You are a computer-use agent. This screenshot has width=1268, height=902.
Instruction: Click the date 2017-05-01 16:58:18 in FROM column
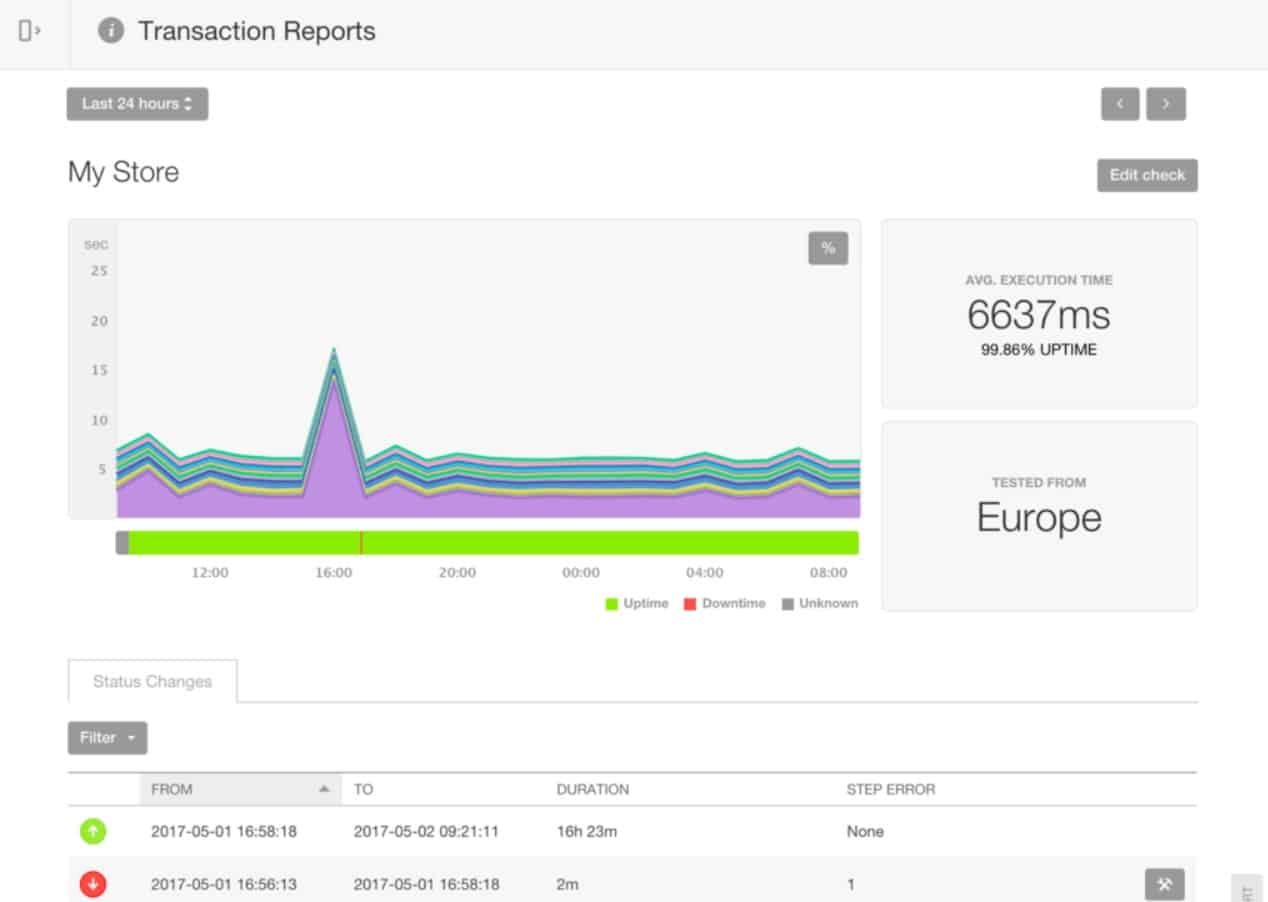click(224, 831)
